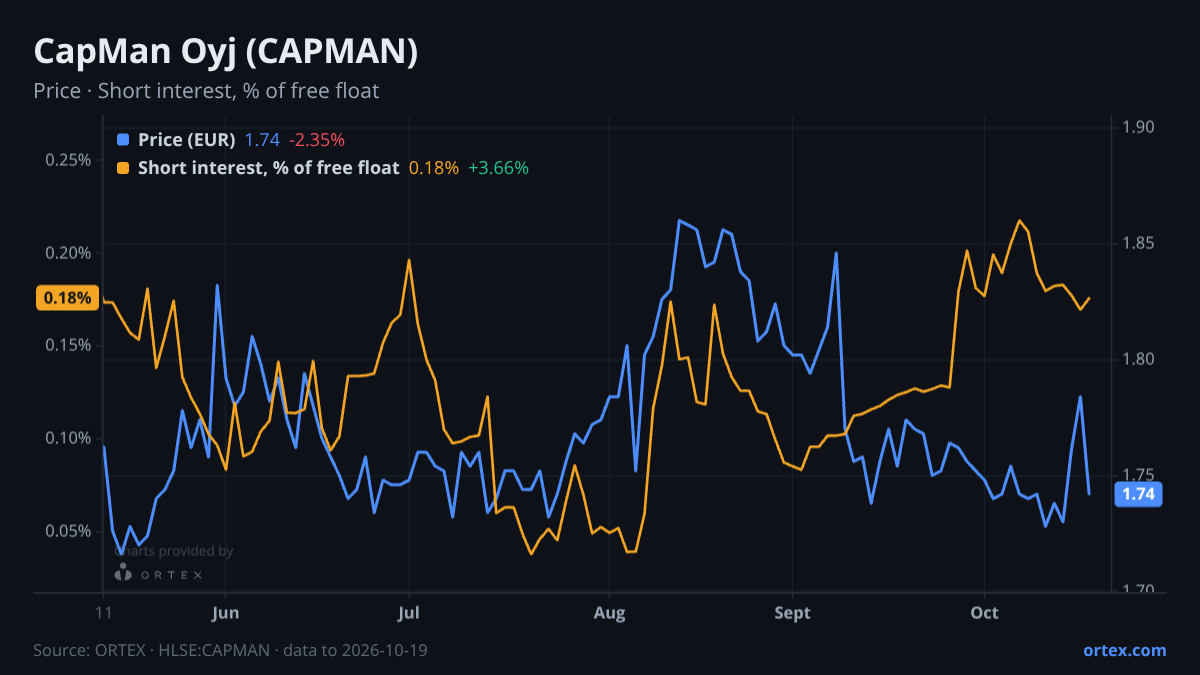Image resolution: width=1200 pixels, height=675 pixels.
Task: Click the chart title CapMan Oyj (CAPMAN)
Action: [225, 52]
